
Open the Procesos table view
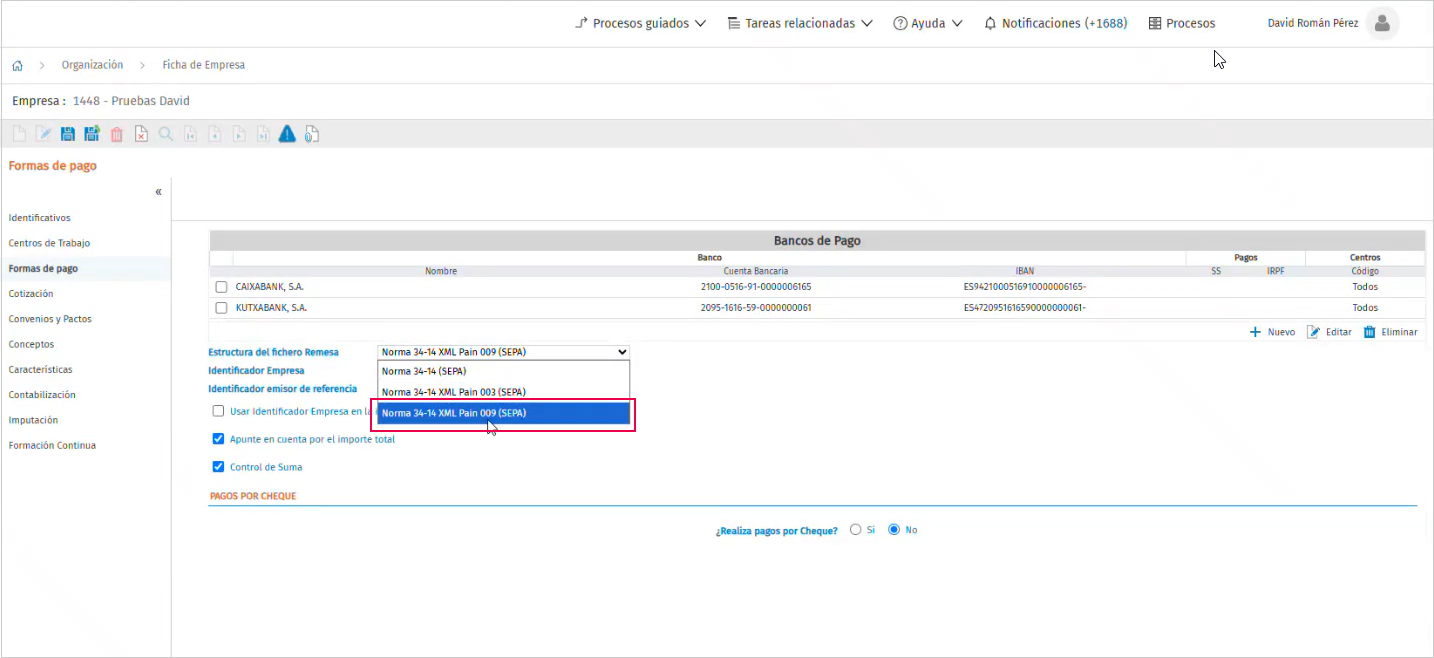[x=1182, y=23]
